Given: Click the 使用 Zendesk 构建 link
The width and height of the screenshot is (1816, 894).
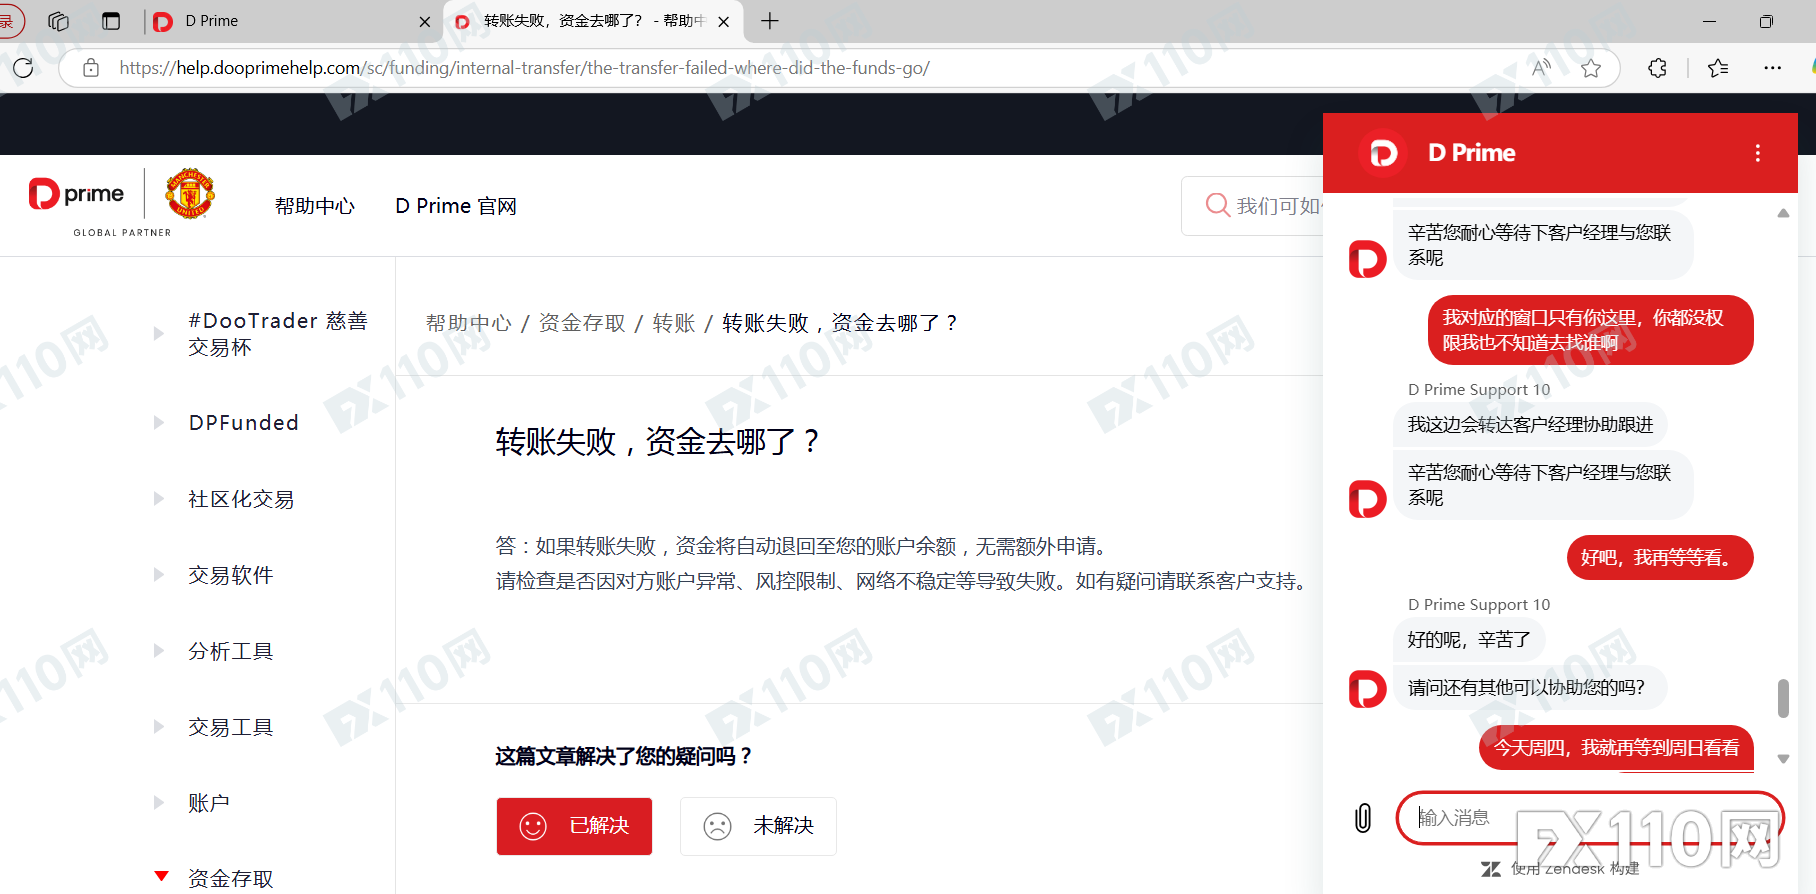Looking at the screenshot, I should (x=1560, y=869).
